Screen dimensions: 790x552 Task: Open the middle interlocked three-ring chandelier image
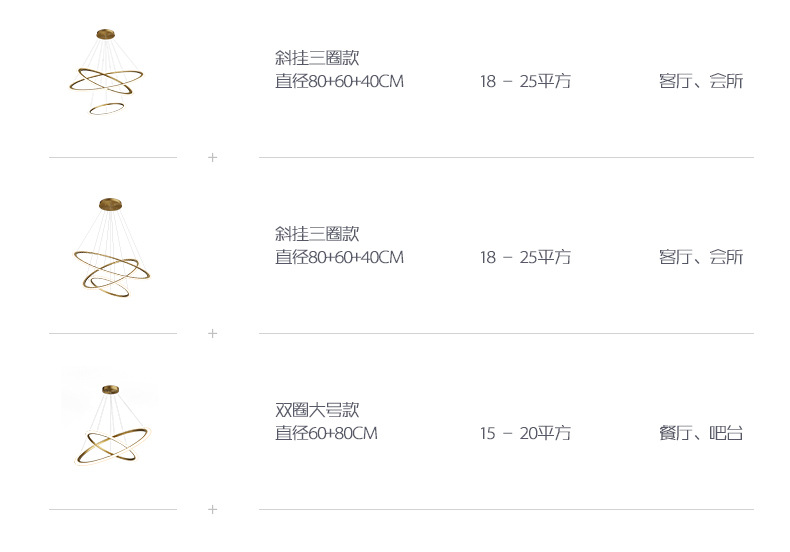pyautogui.click(x=111, y=248)
